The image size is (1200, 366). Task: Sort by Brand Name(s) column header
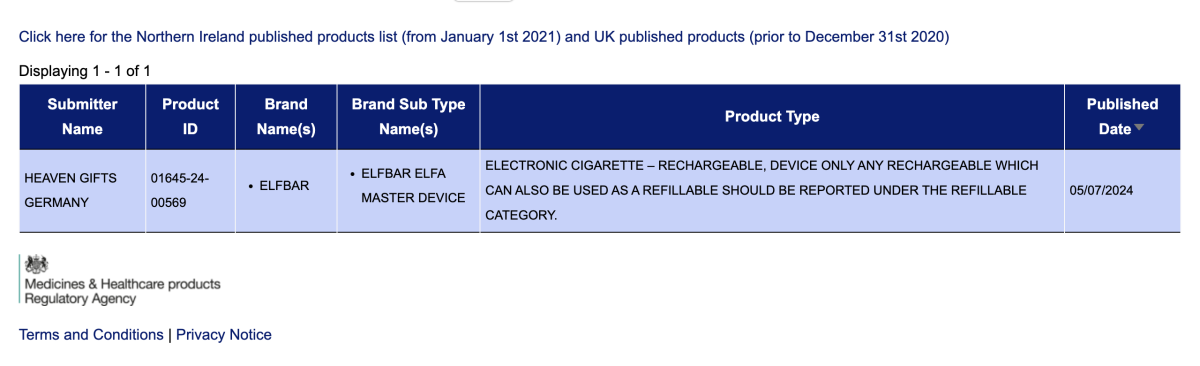click(286, 117)
